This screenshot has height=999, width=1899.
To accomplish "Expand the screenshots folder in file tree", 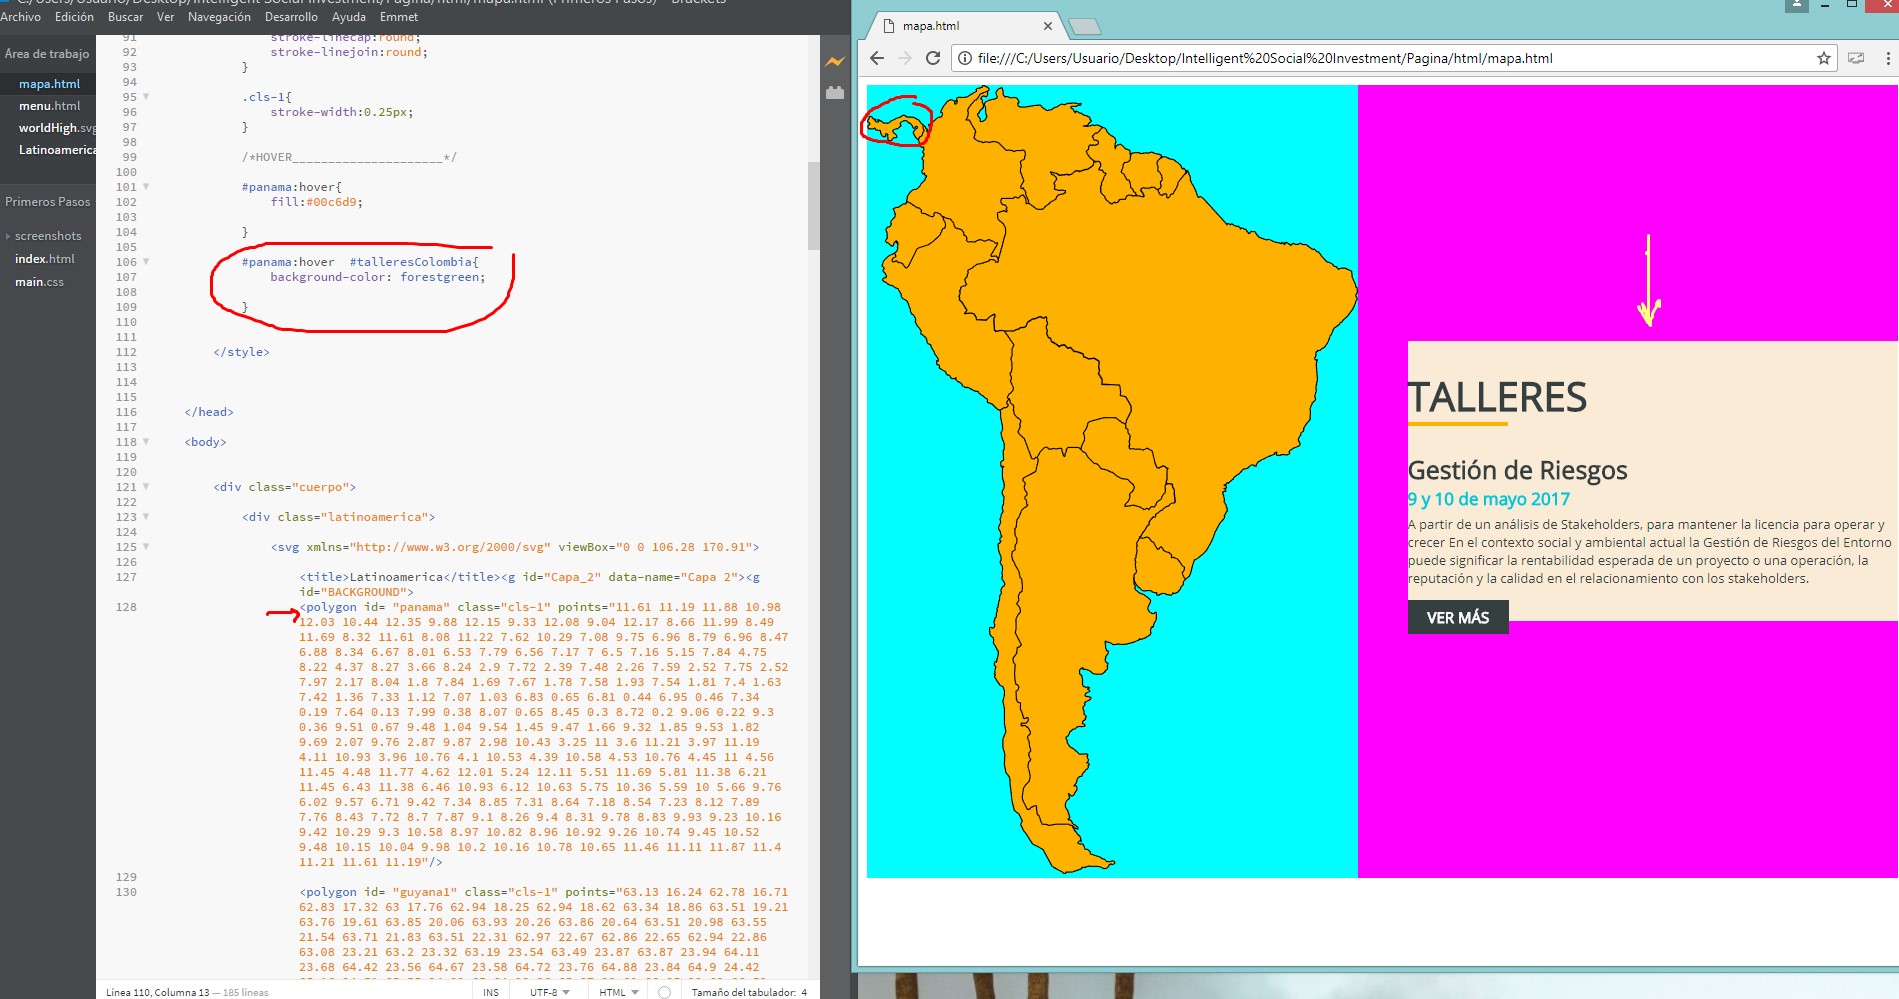I will [x=8, y=237].
